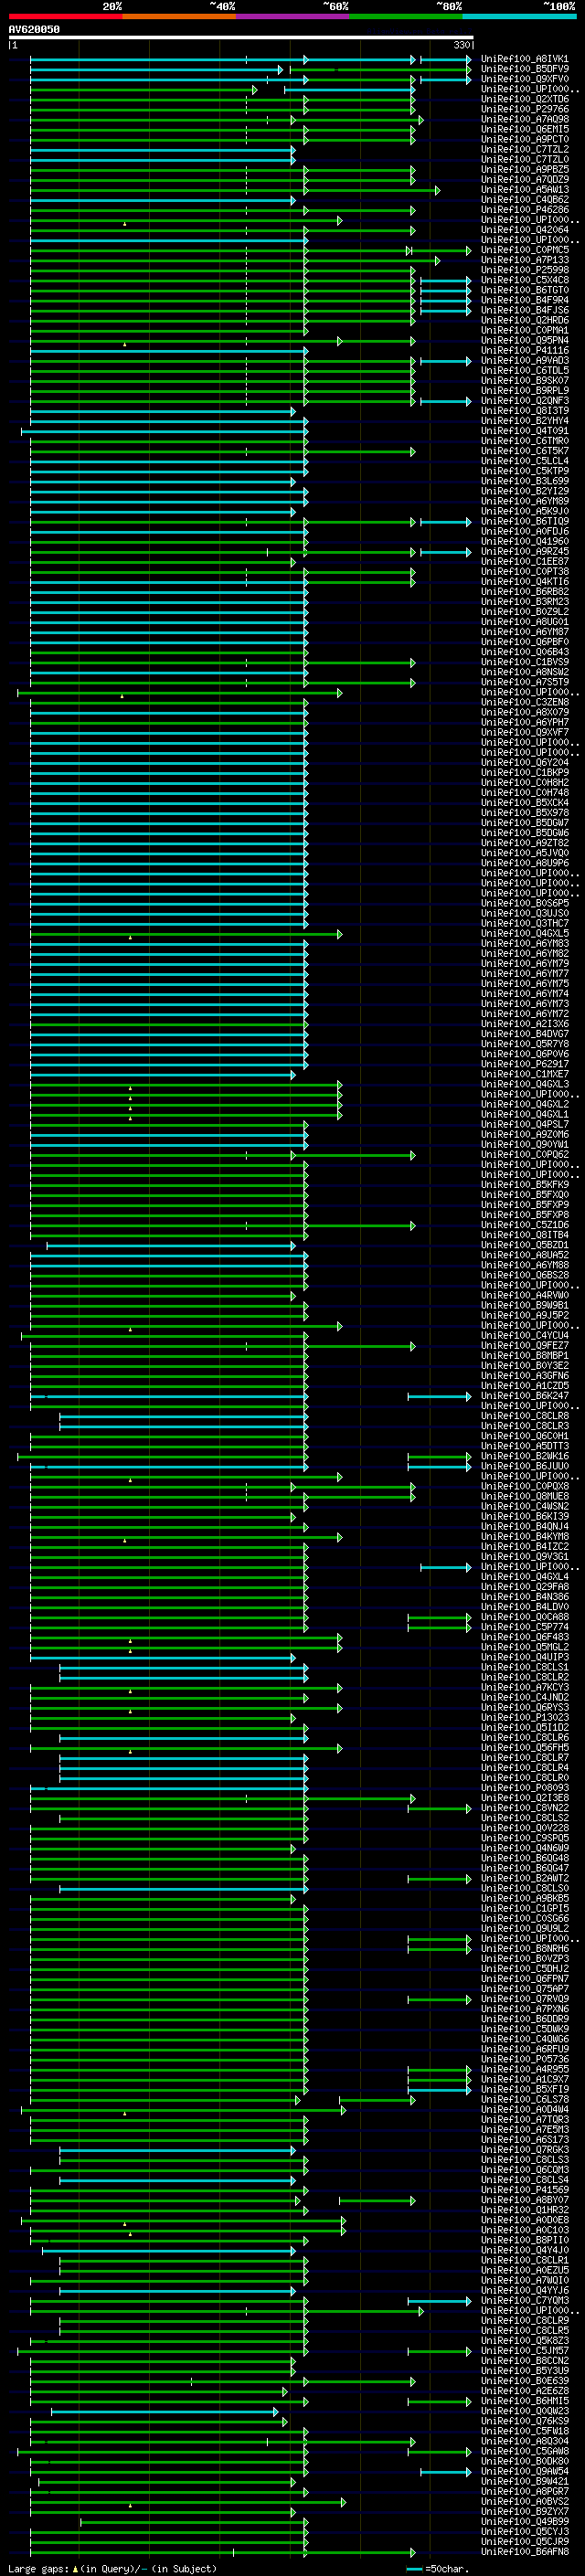Screen dimensions: 585x2576
Task: Open hit UniRef100_A8IVK1
Action: (x=524, y=60)
